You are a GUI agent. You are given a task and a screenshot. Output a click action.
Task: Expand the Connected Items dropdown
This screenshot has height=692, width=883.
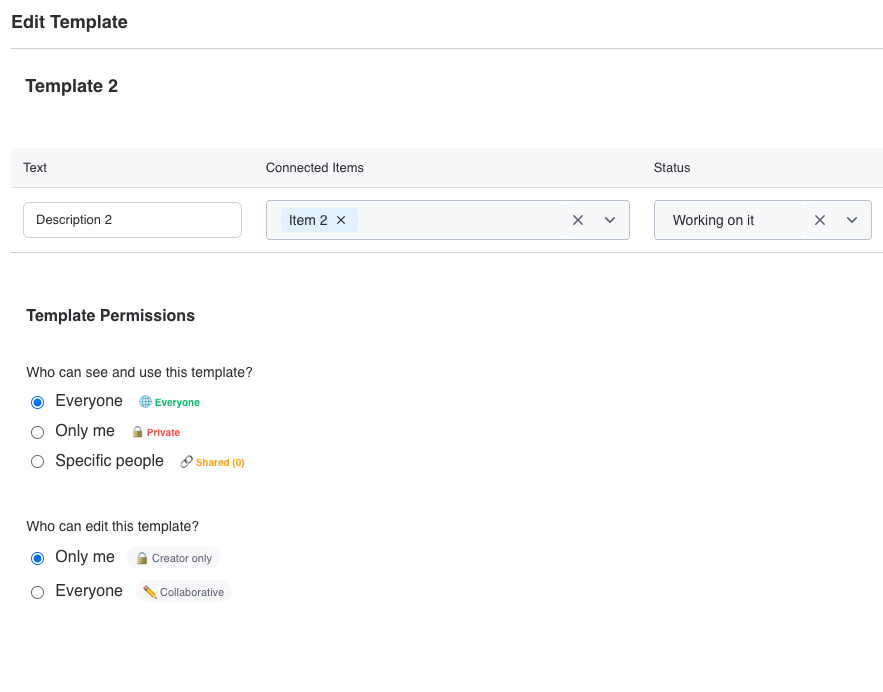point(610,220)
